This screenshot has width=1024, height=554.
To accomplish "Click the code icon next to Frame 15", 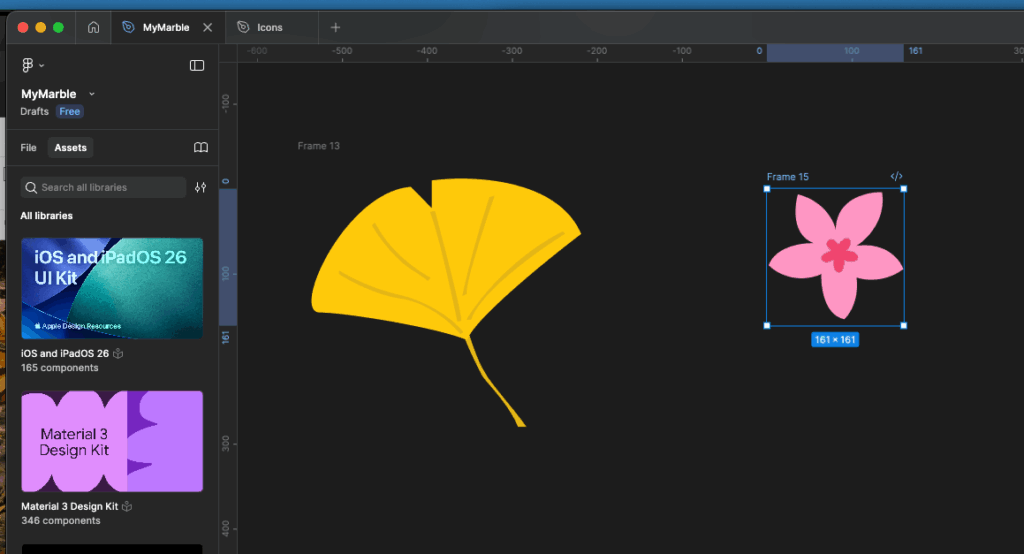I will click(896, 177).
